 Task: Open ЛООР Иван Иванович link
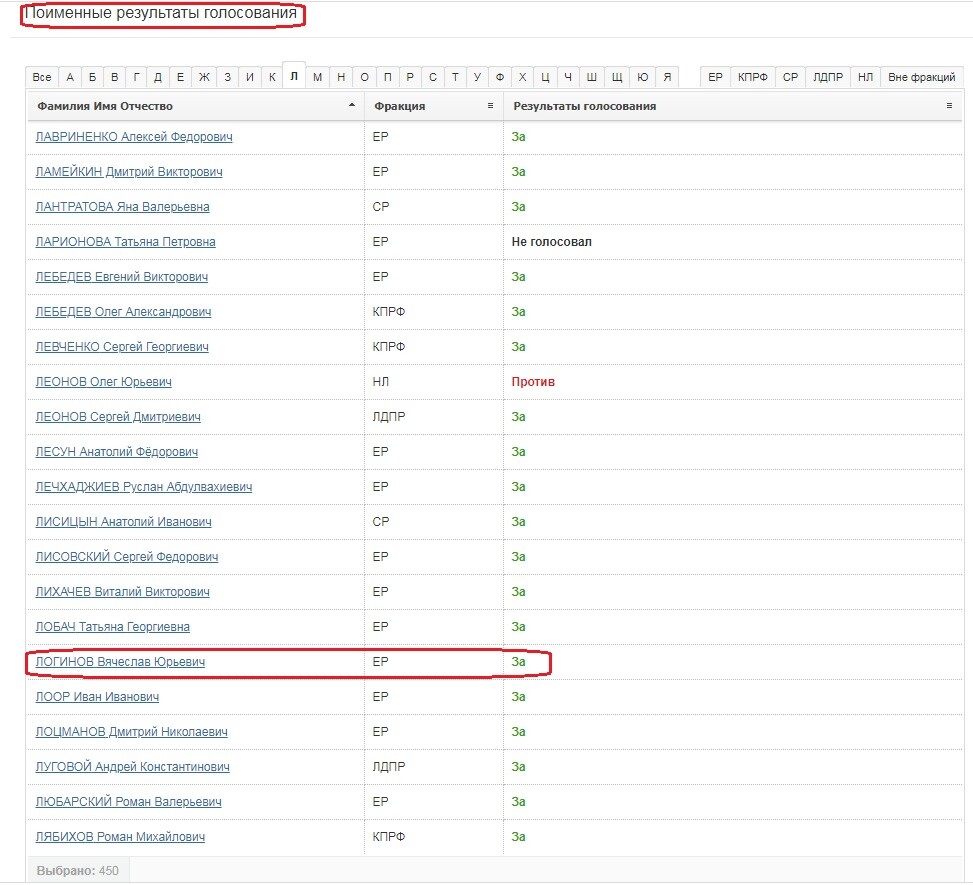[97, 696]
